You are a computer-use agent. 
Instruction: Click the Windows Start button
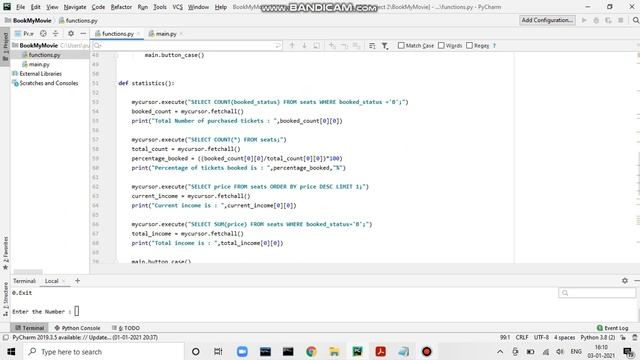(x=11, y=351)
